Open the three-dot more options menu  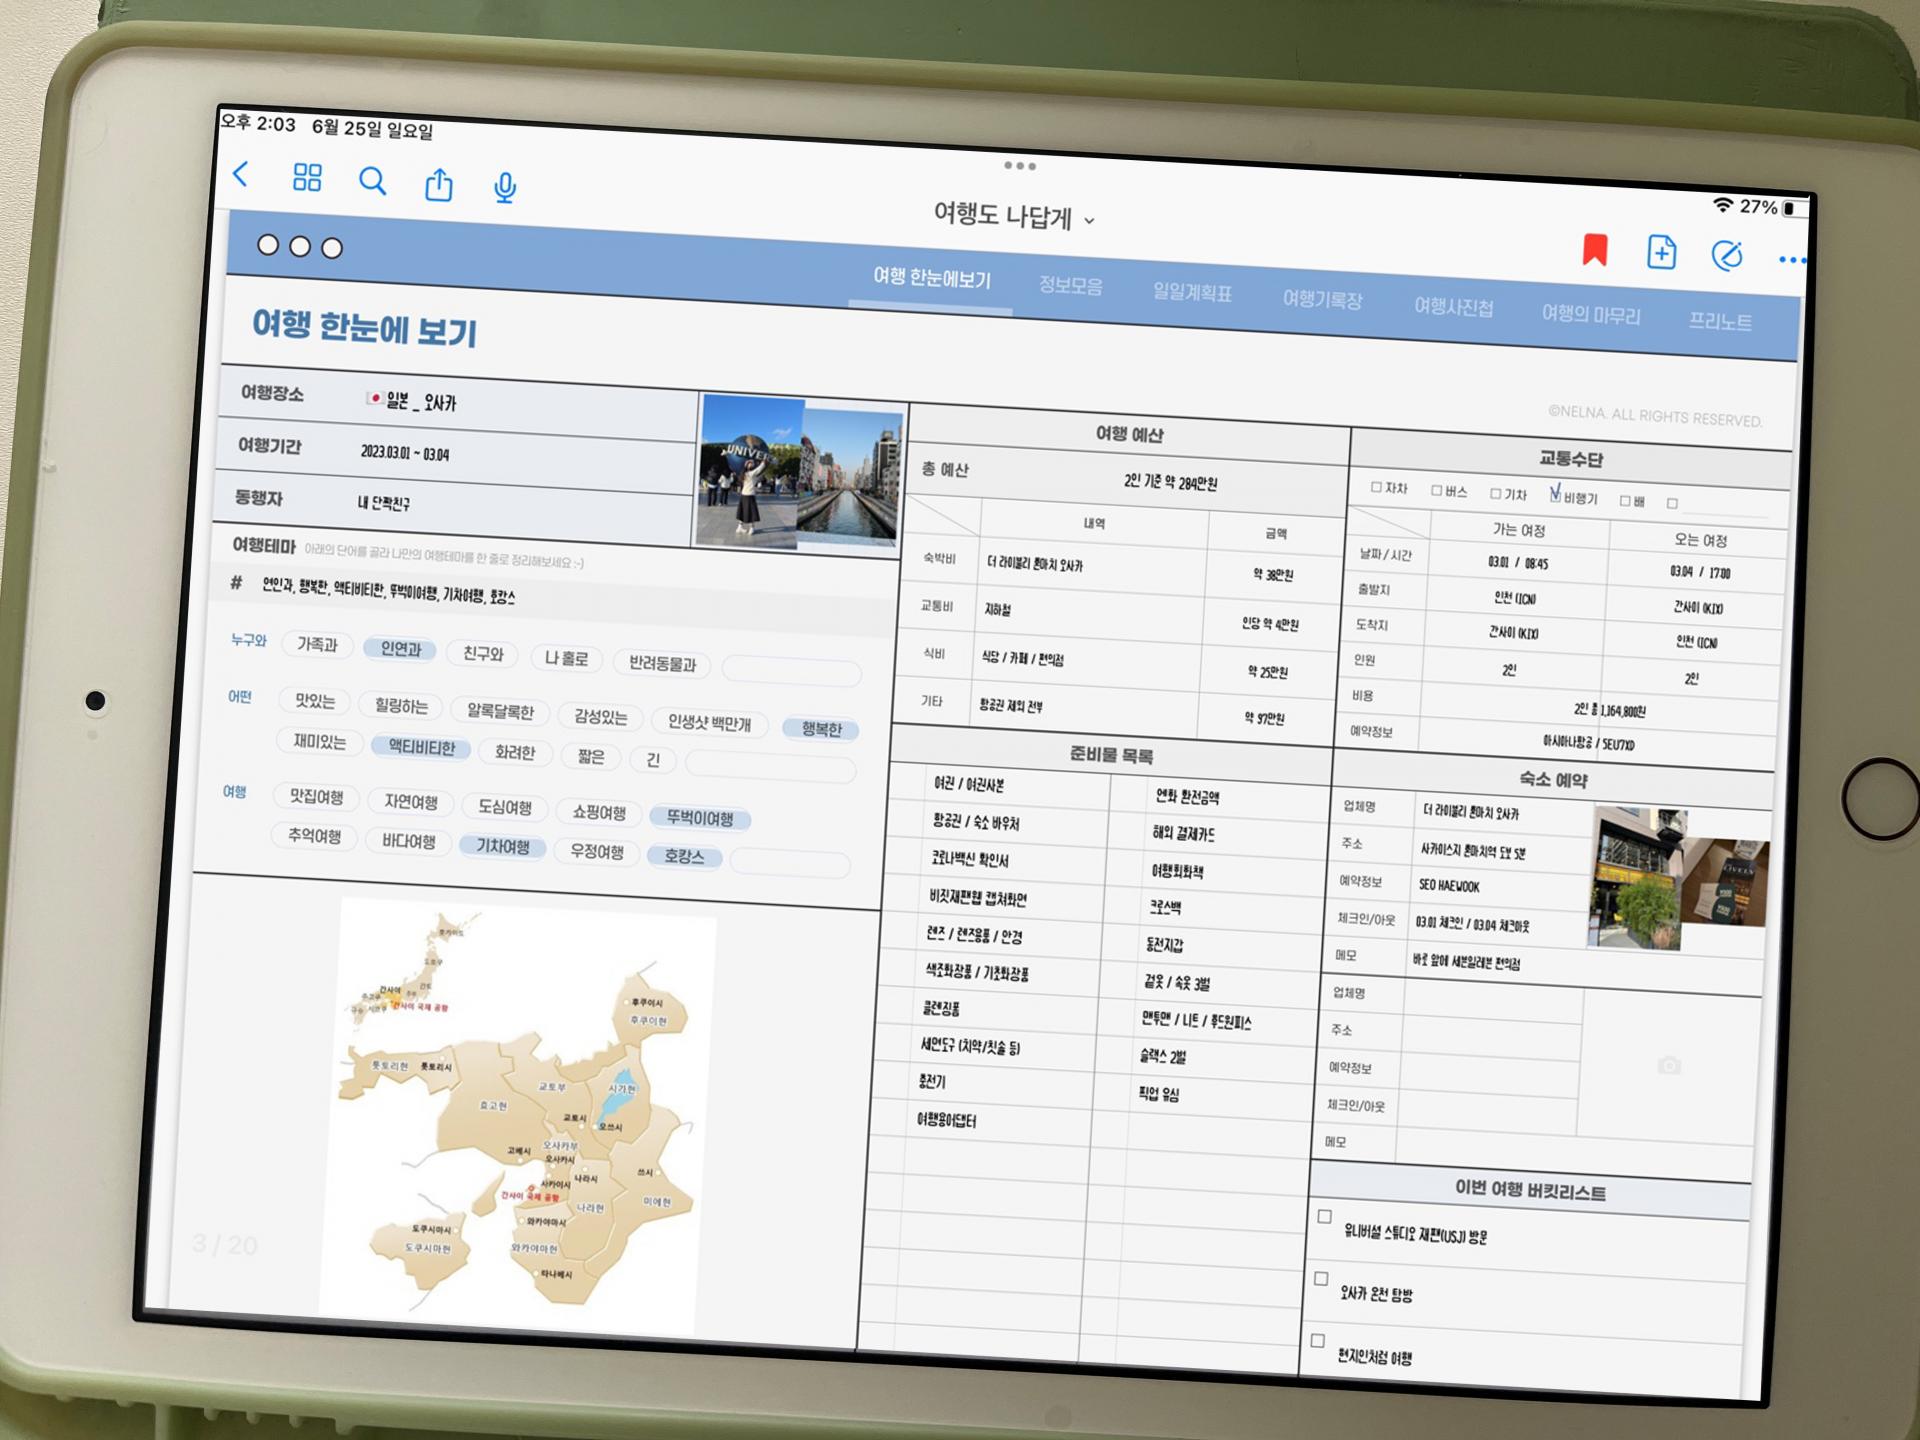1791,261
